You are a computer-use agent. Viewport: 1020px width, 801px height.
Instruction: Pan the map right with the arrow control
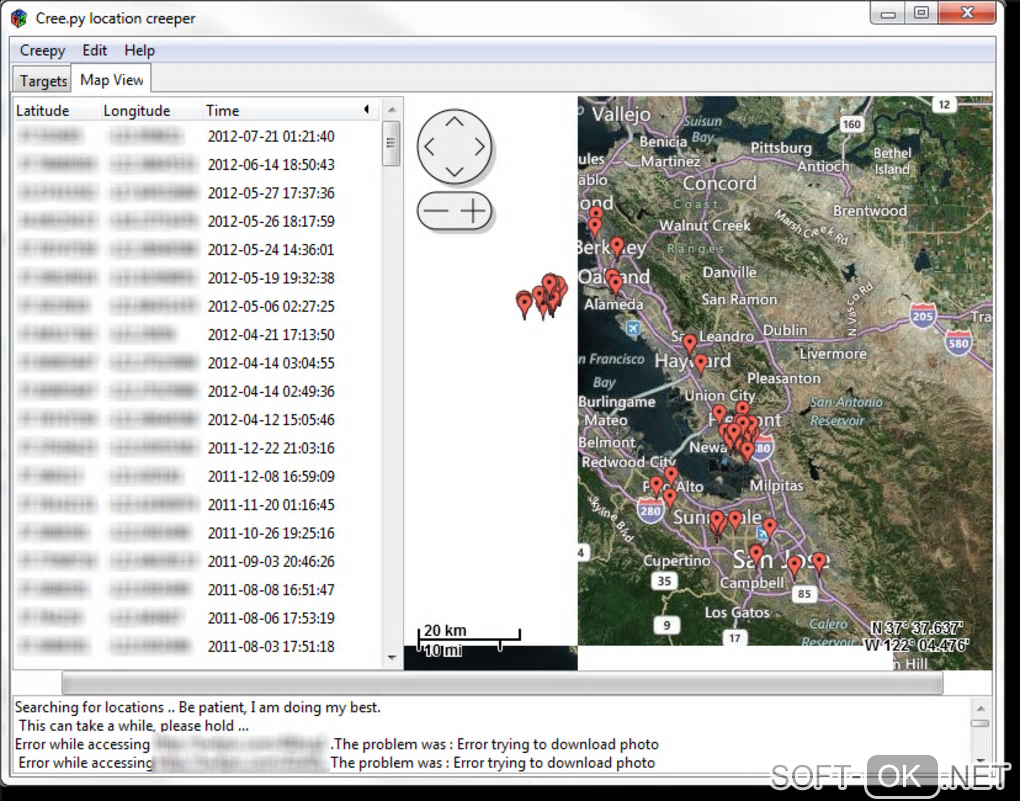coord(480,146)
